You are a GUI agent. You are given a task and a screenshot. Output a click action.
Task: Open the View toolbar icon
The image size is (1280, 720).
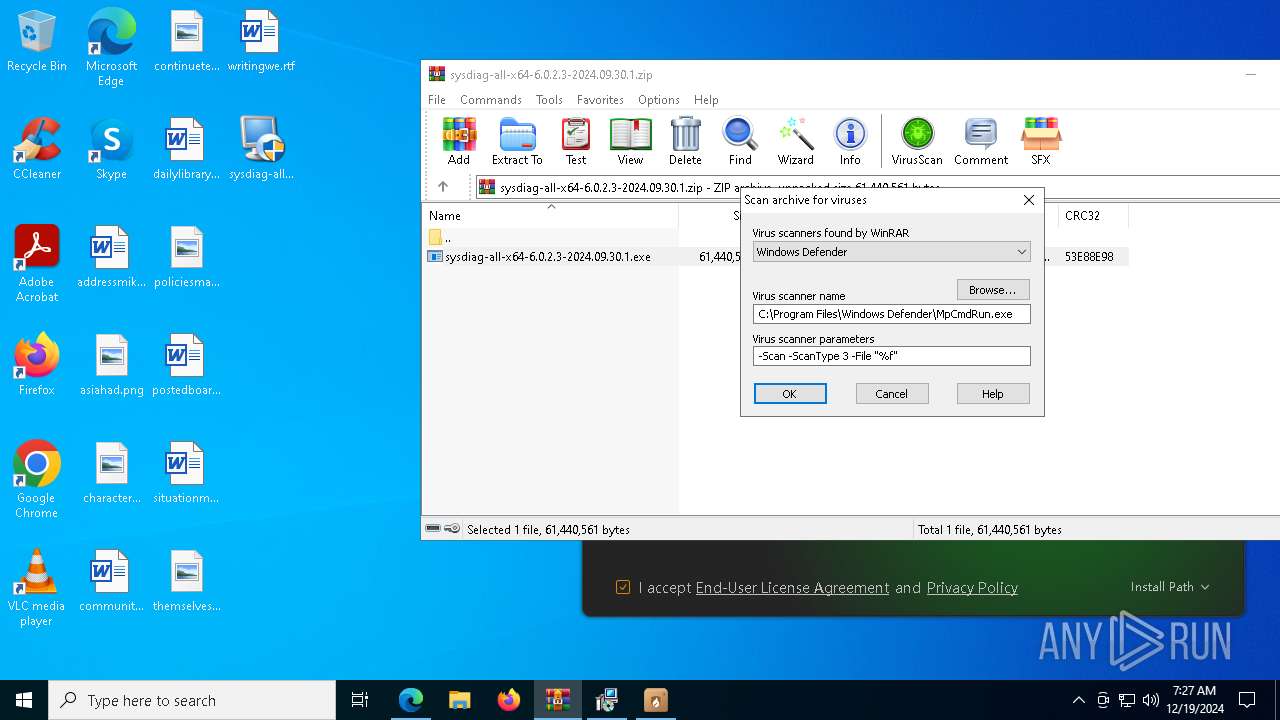click(630, 141)
